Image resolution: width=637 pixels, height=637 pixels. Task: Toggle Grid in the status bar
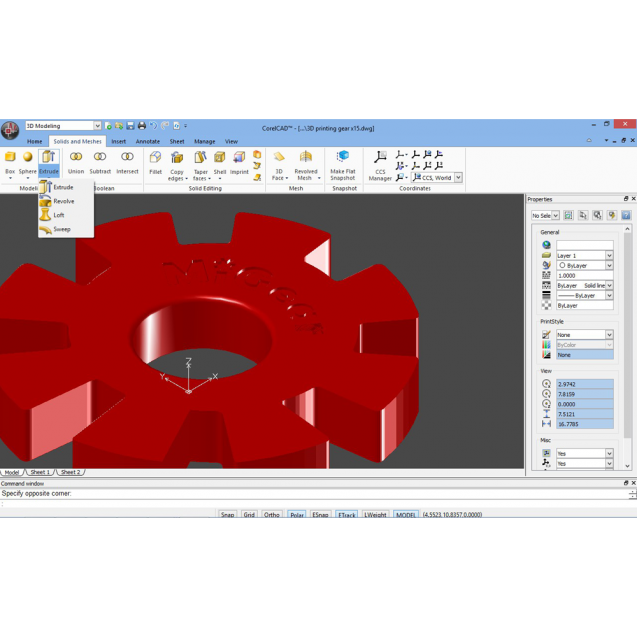pos(249,514)
